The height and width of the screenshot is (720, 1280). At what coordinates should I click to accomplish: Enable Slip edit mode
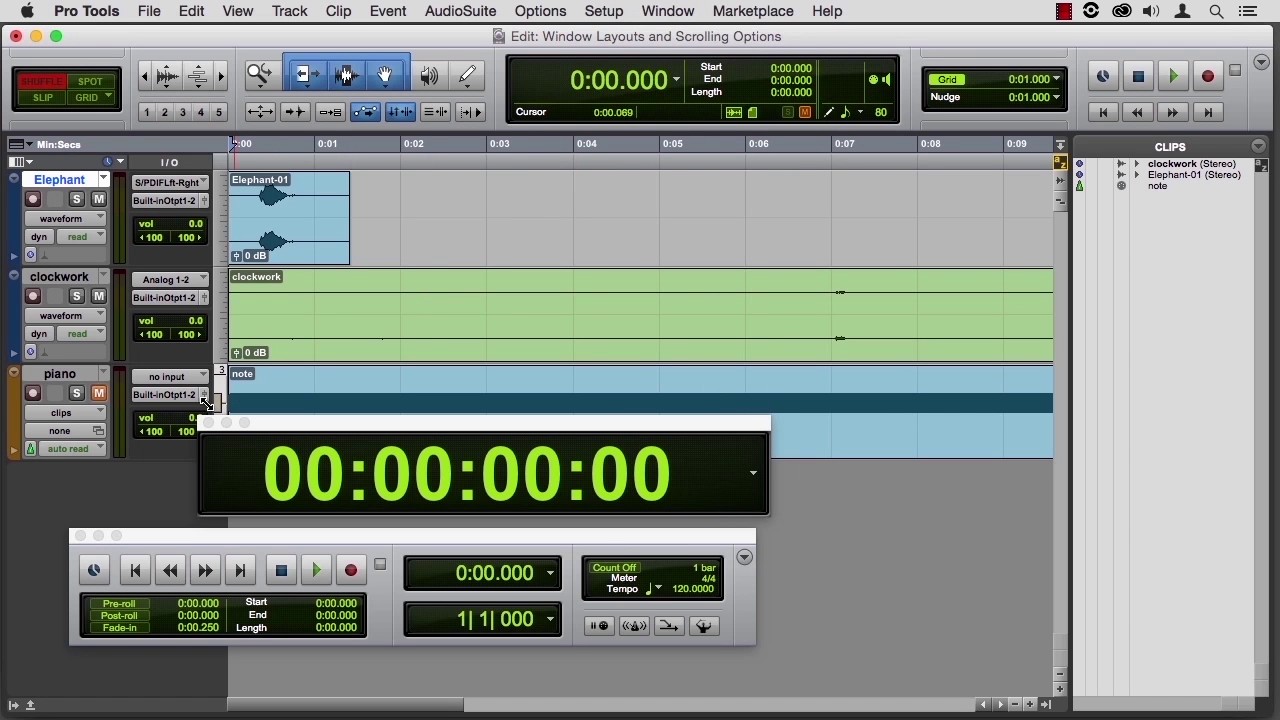click(x=42, y=97)
